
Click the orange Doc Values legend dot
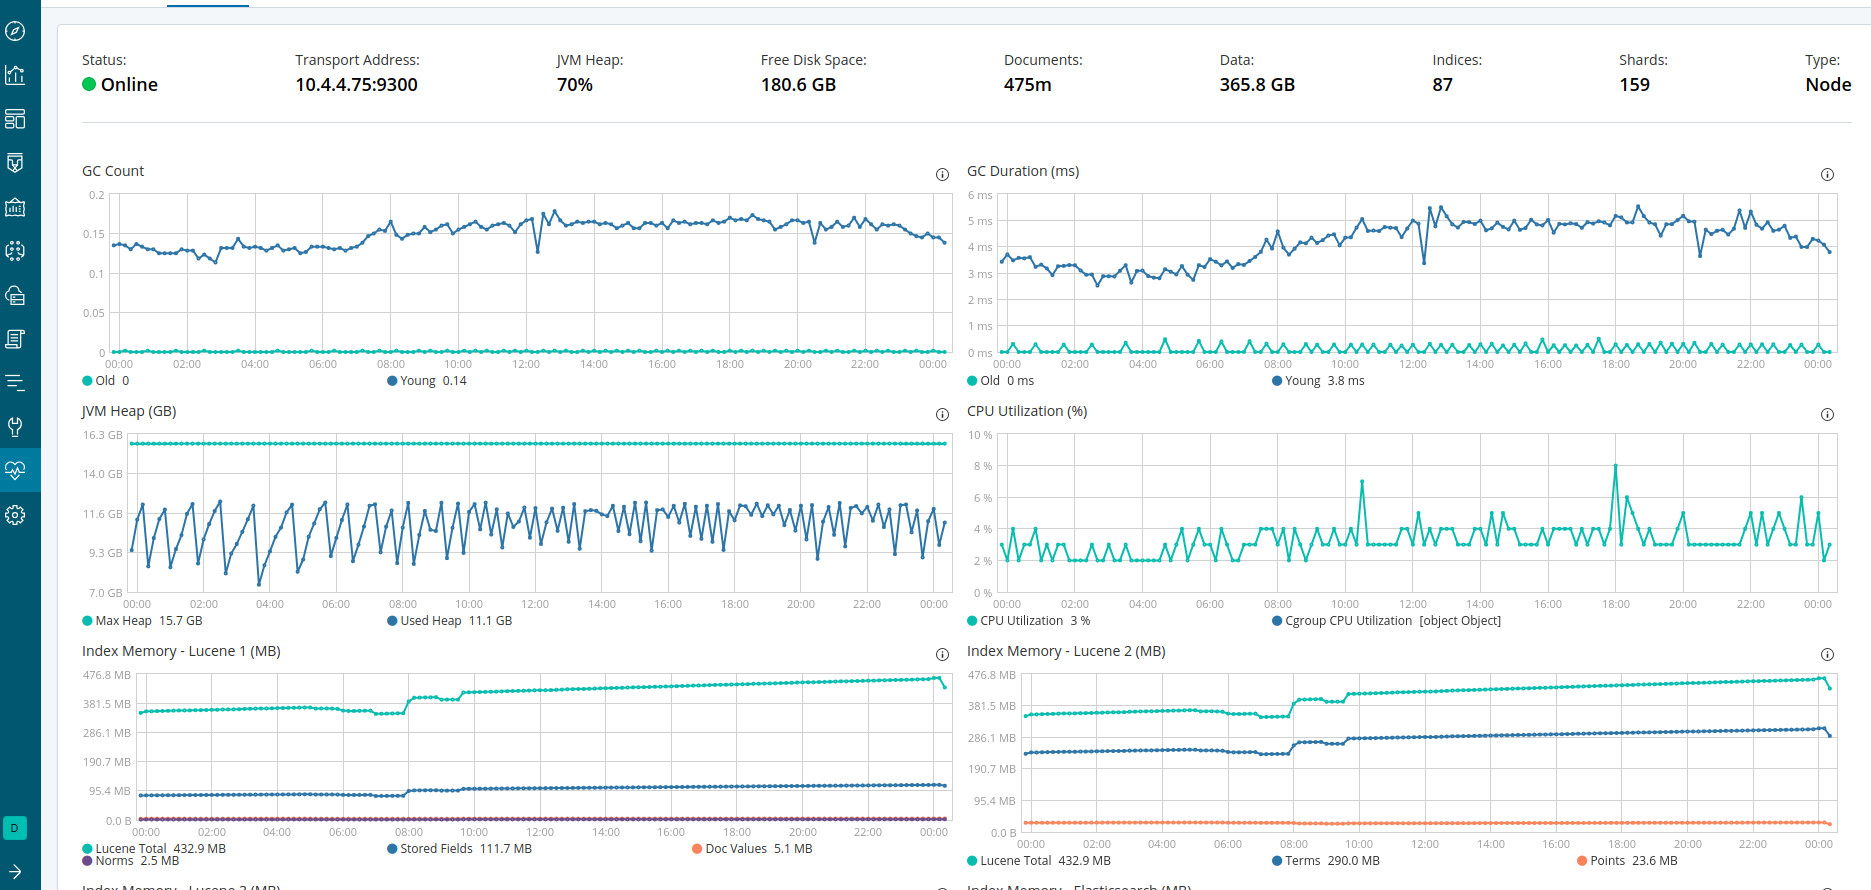pos(697,849)
